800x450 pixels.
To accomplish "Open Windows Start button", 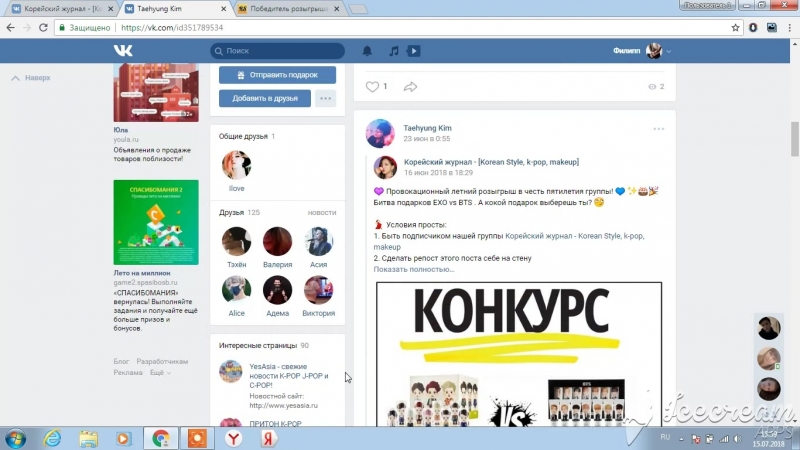I will point(15,438).
